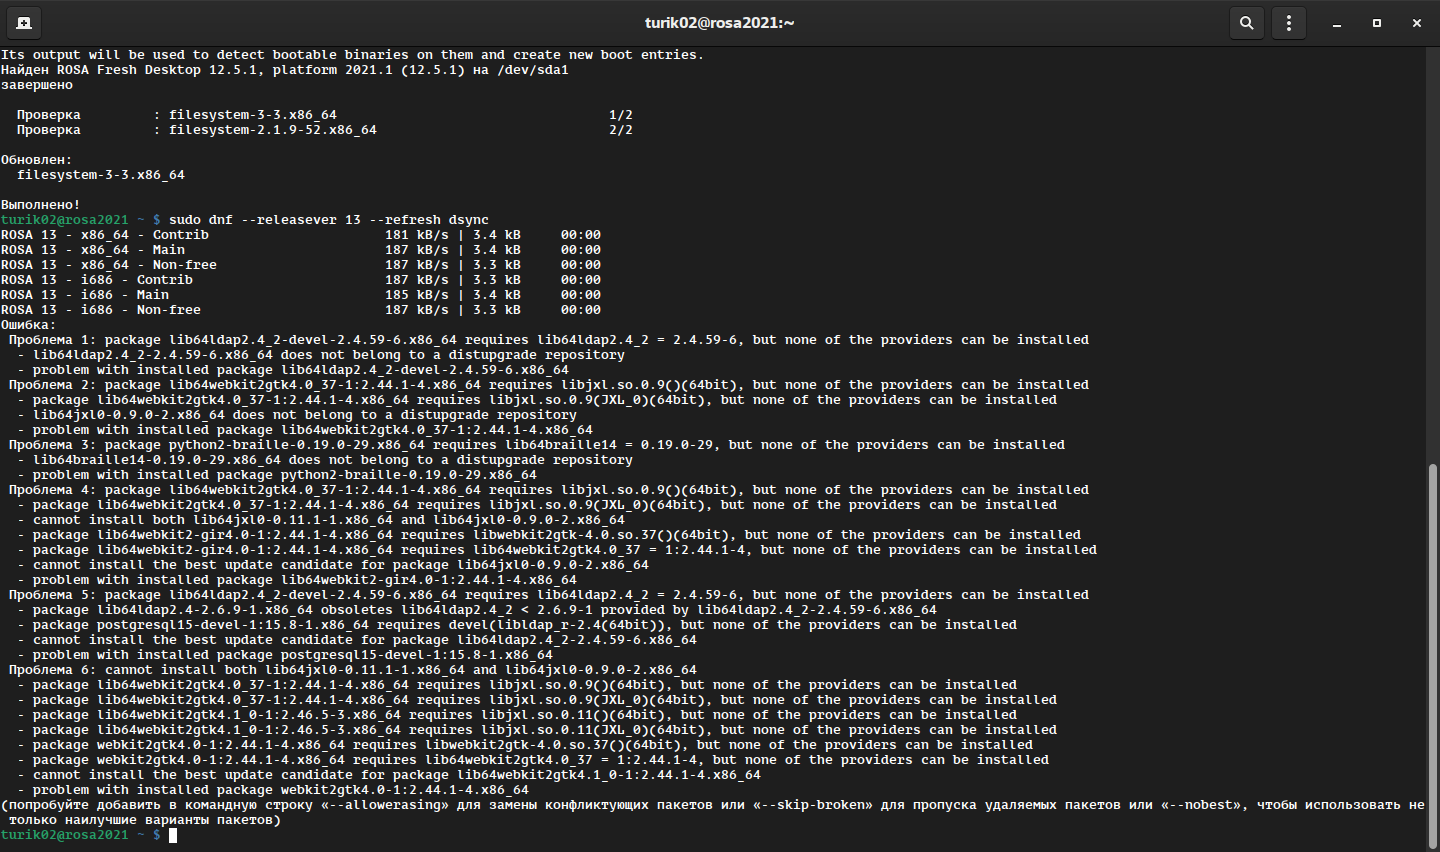Click the terminal's vertical scrollbar thumb
This screenshot has width=1440, height=852.
(1433, 656)
